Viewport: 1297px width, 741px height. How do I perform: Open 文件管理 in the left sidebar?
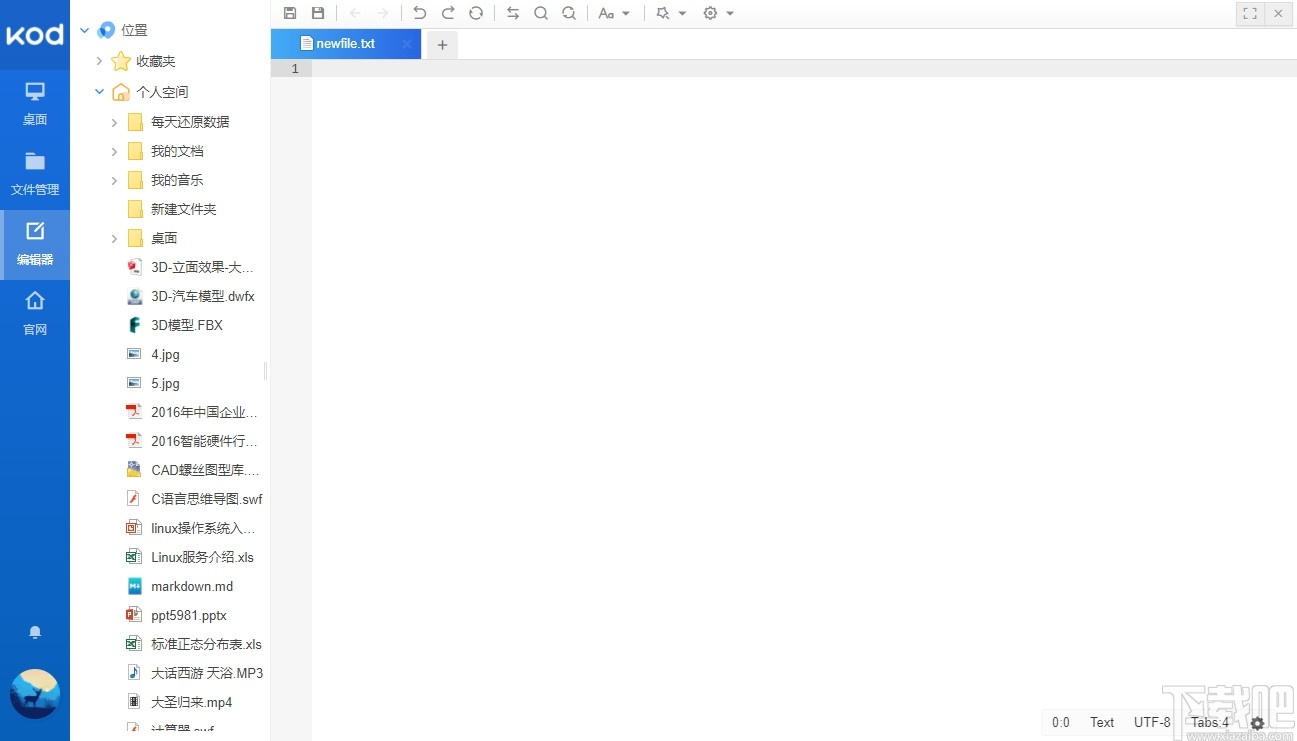[x=35, y=174]
